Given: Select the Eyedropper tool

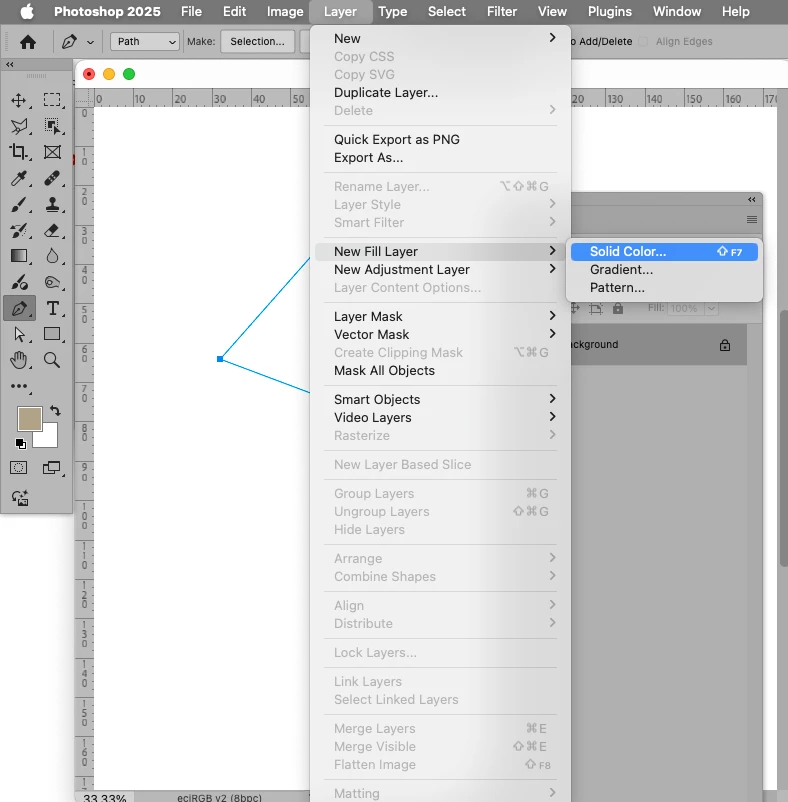Looking at the screenshot, I should [x=19, y=178].
